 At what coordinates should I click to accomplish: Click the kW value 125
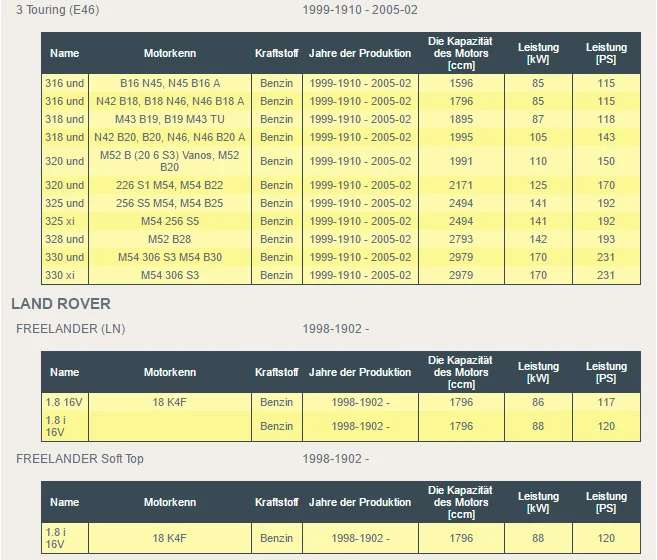pos(538,185)
